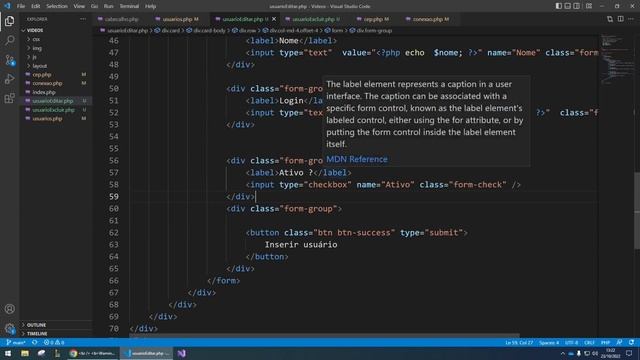Open cep.php in the explorer tree

42,75
